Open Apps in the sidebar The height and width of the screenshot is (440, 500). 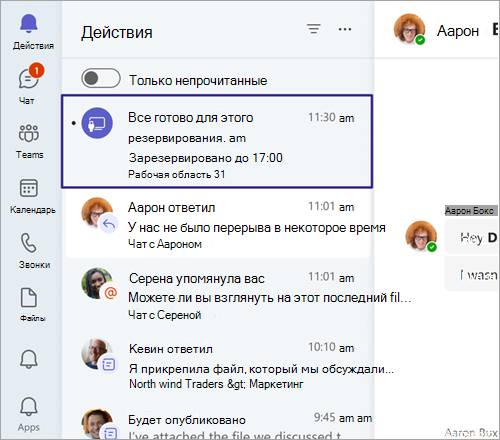pos(29,413)
